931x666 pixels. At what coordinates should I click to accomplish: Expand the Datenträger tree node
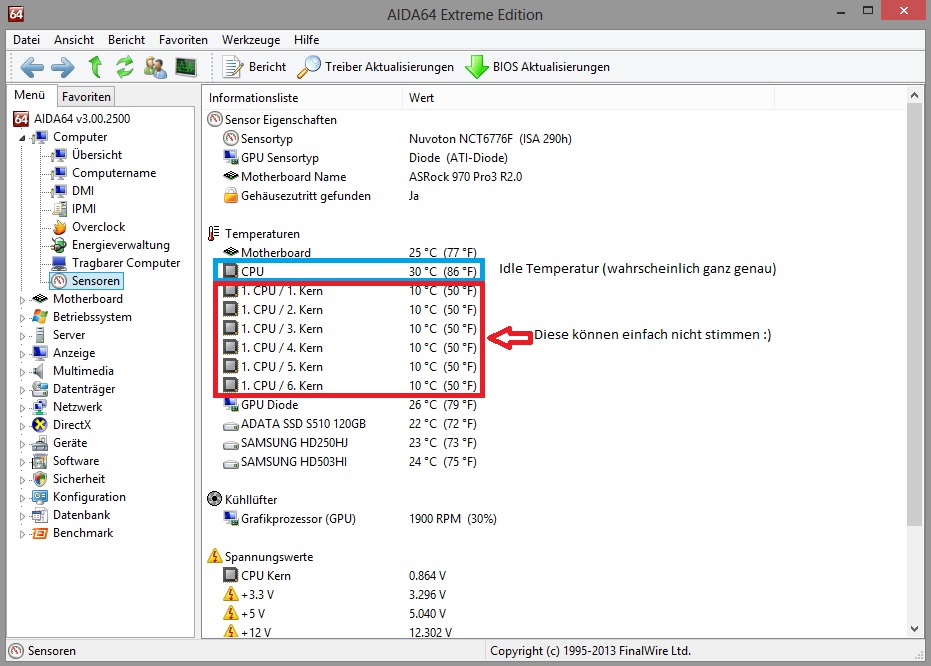coord(23,390)
